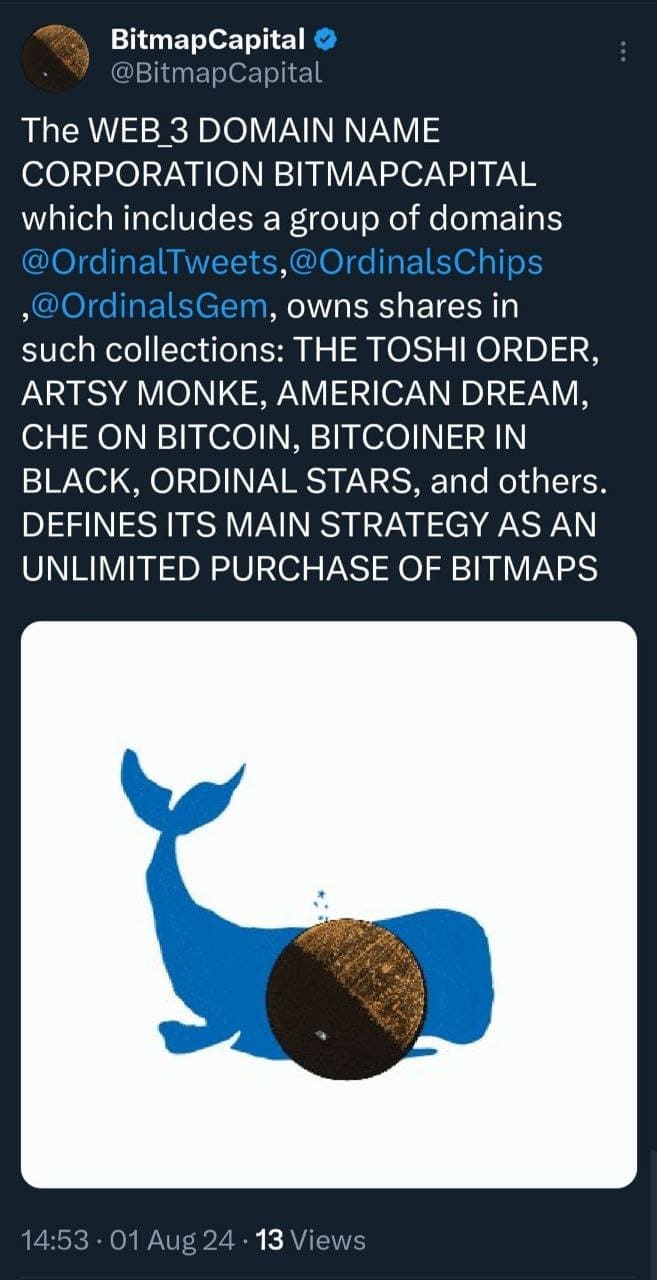The image size is (657, 1280).
Task: Show the 13 Views analytics
Action: pos(311,1240)
